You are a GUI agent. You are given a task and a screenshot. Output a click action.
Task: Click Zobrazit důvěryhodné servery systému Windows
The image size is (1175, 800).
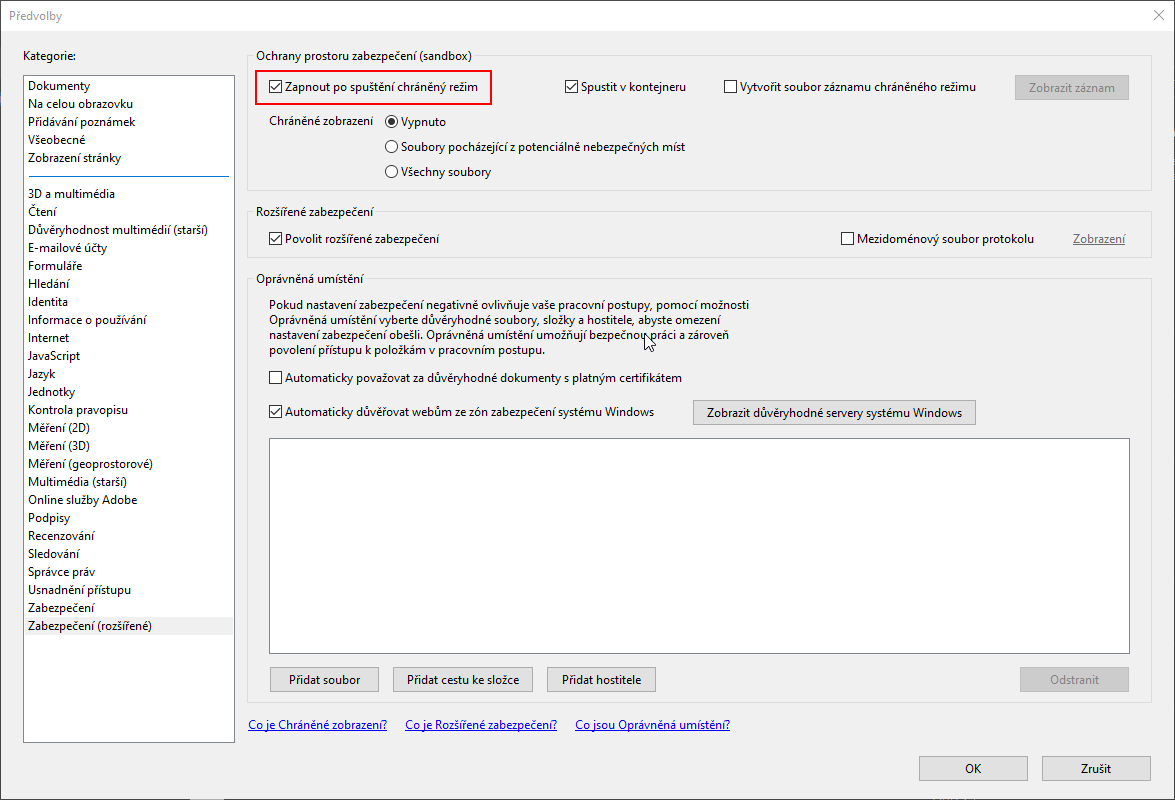tap(834, 413)
